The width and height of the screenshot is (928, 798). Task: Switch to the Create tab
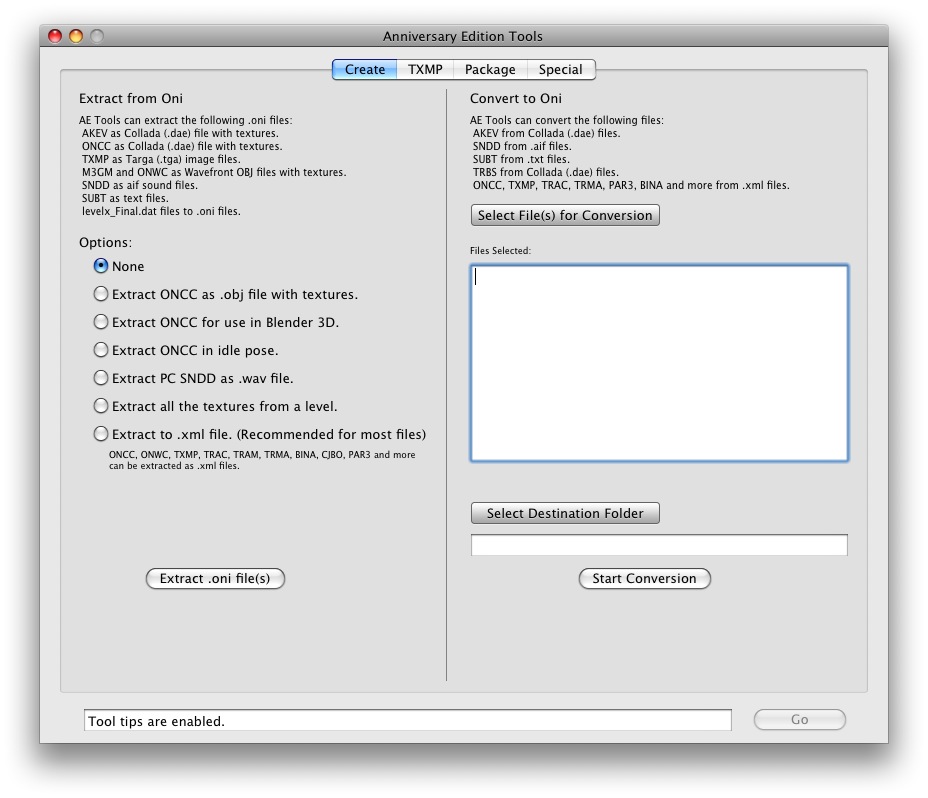click(x=365, y=69)
